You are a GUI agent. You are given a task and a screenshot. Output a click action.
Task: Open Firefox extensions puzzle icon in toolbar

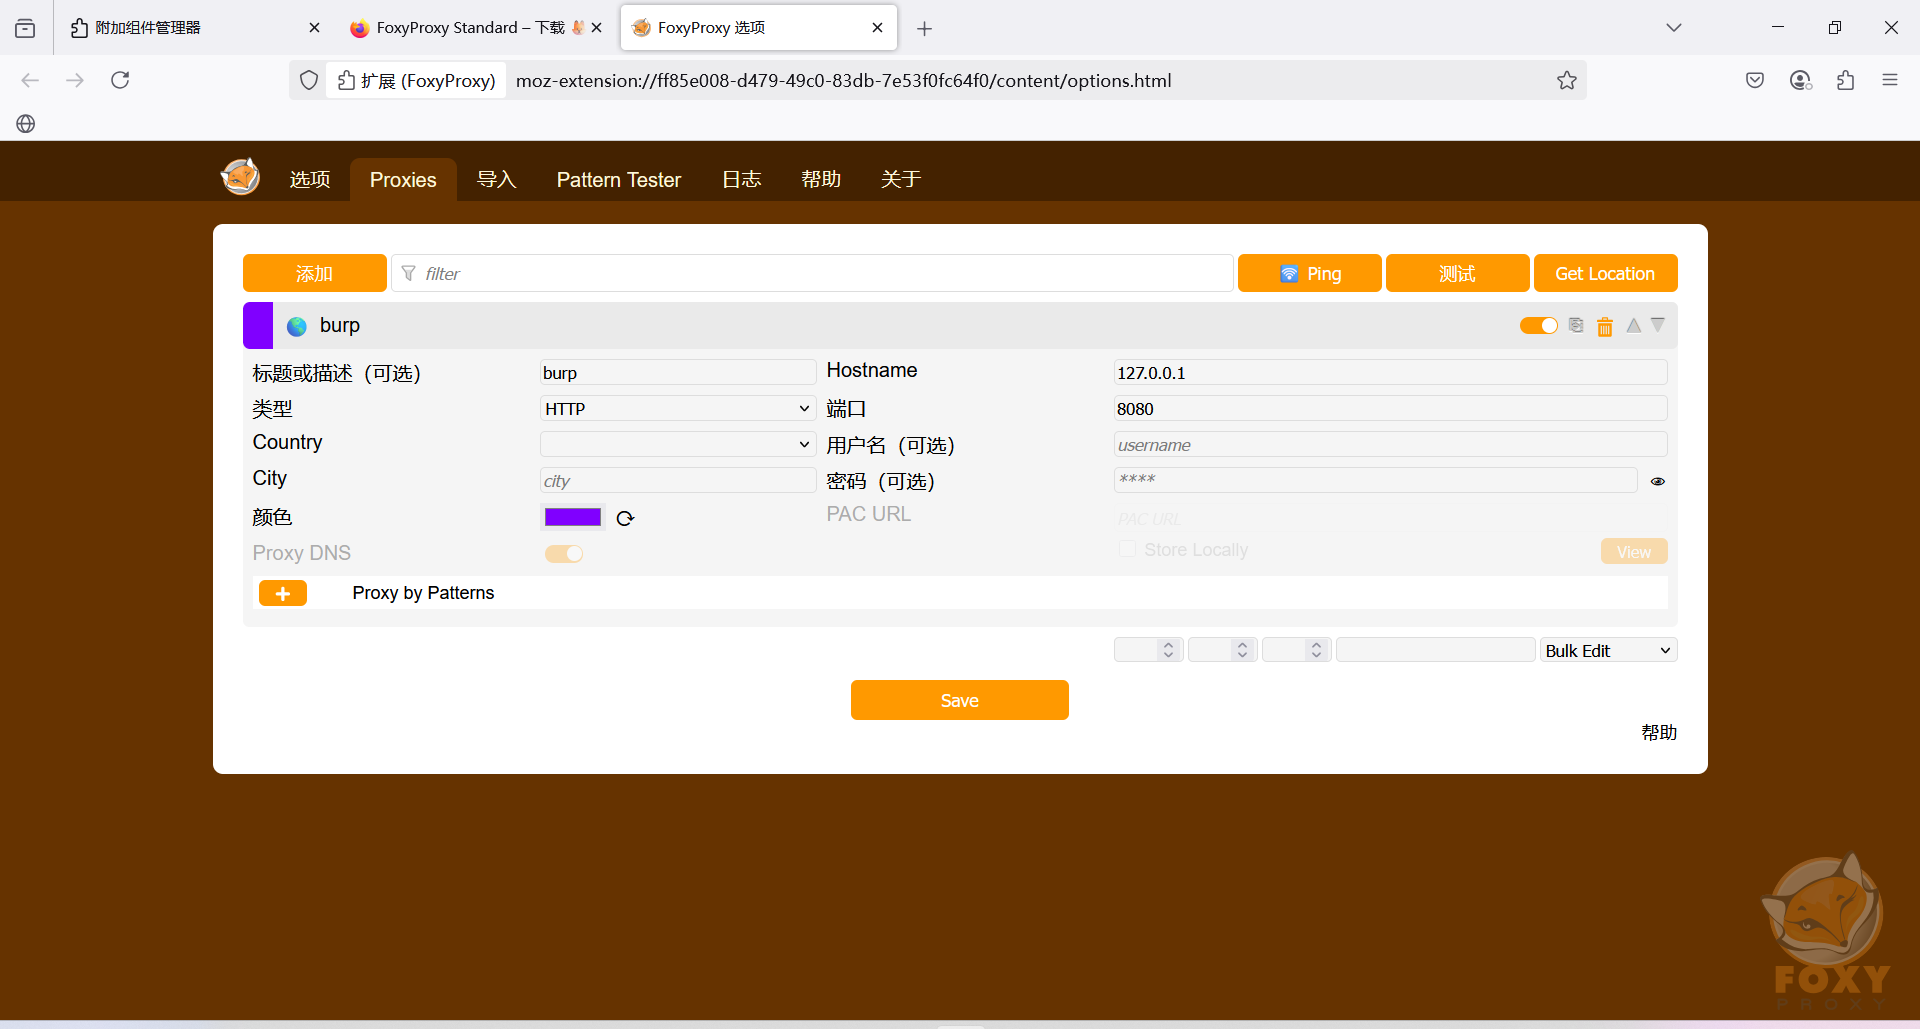tap(1846, 80)
